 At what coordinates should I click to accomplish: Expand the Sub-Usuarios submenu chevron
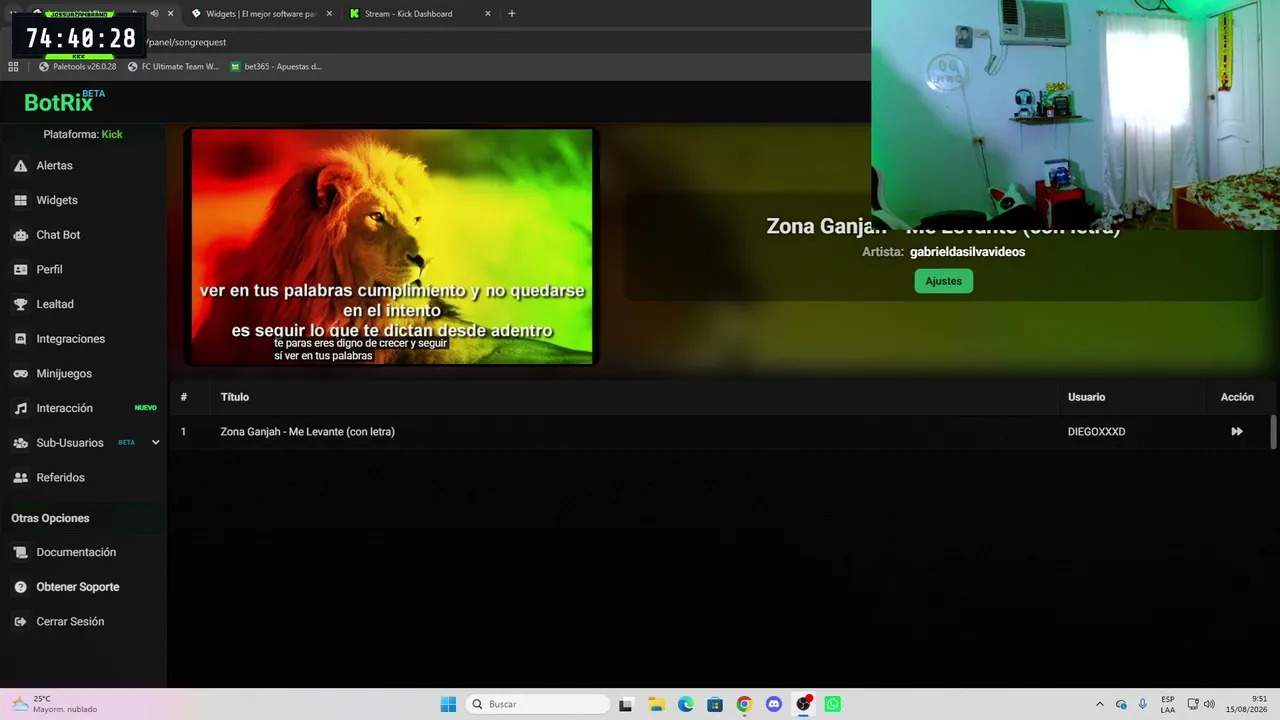point(155,442)
